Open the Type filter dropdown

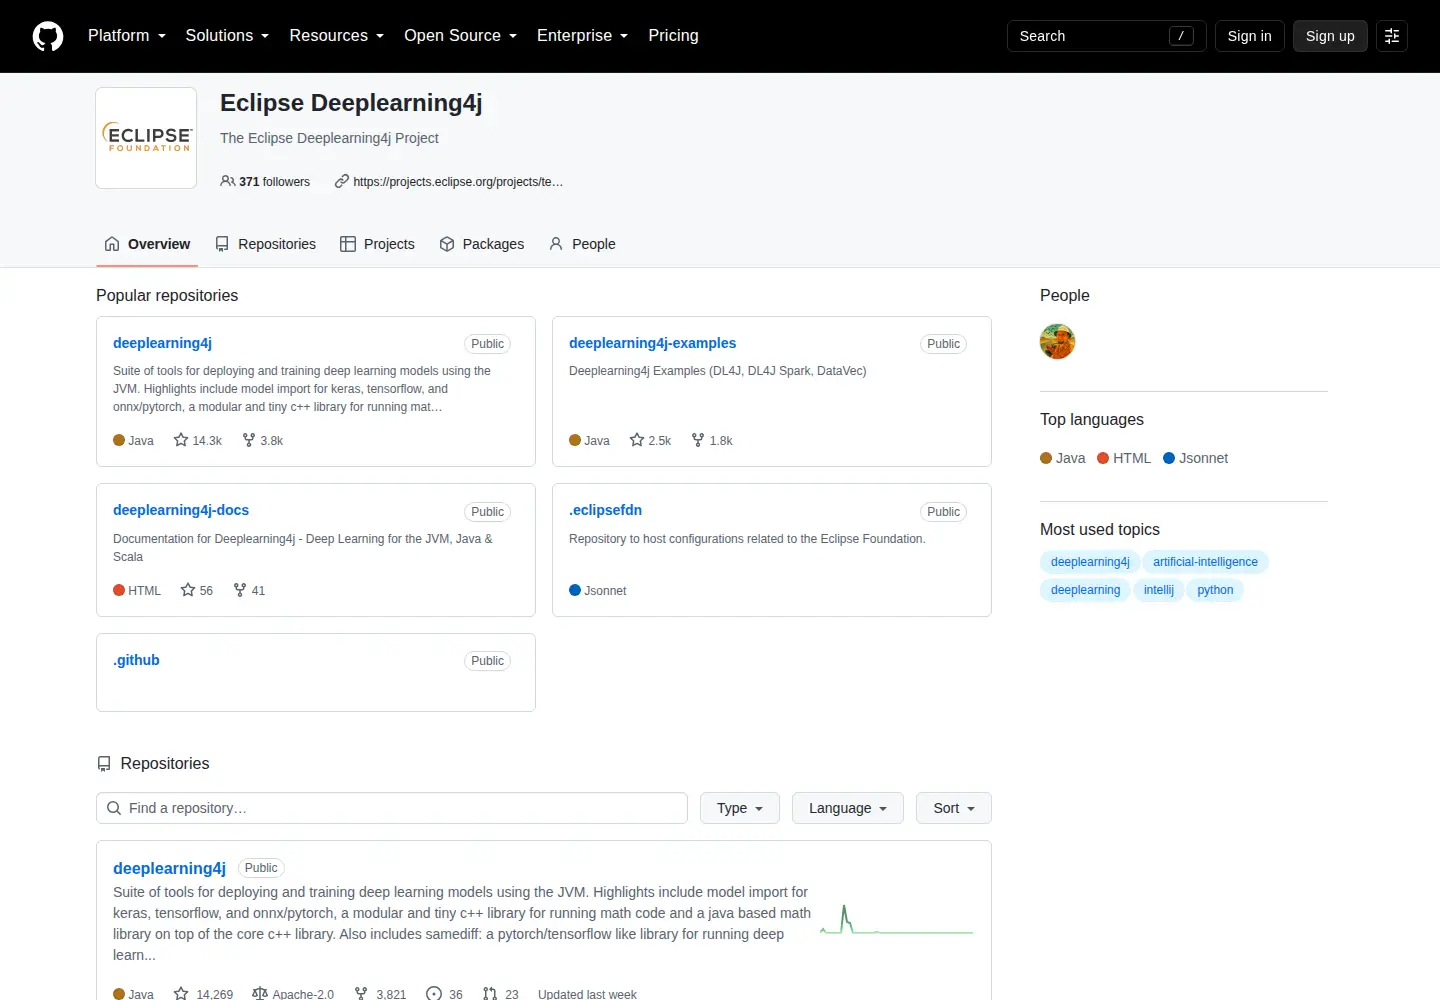point(740,808)
